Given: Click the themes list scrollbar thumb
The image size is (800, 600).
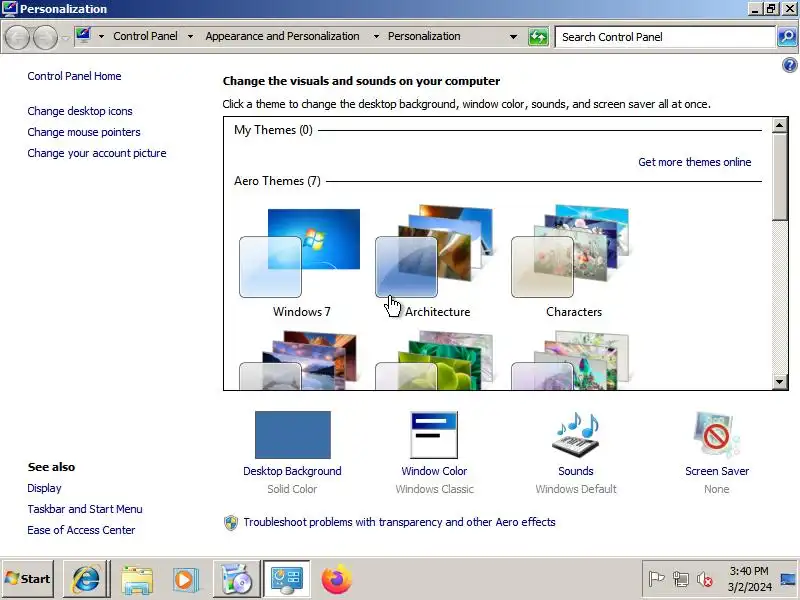Looking at the screenshot, I should [780, 177].
